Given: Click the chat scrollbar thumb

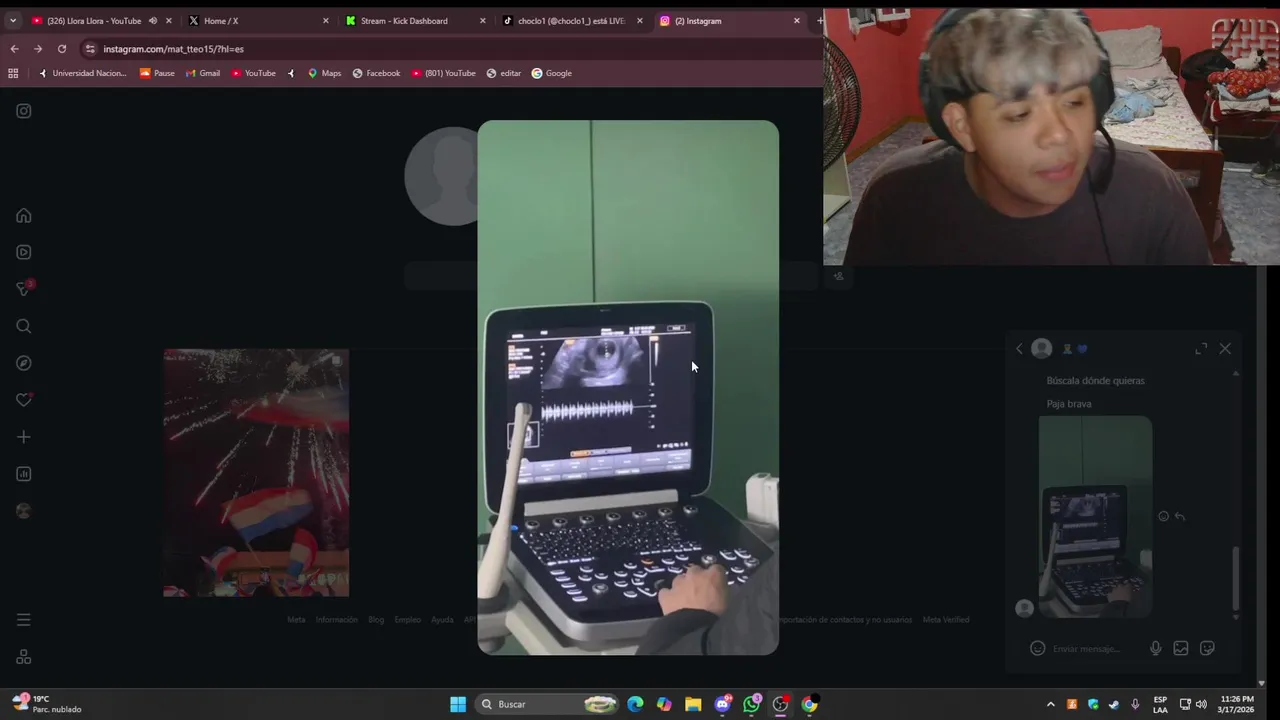Looking at the screenshot, I should (1236, 578).
